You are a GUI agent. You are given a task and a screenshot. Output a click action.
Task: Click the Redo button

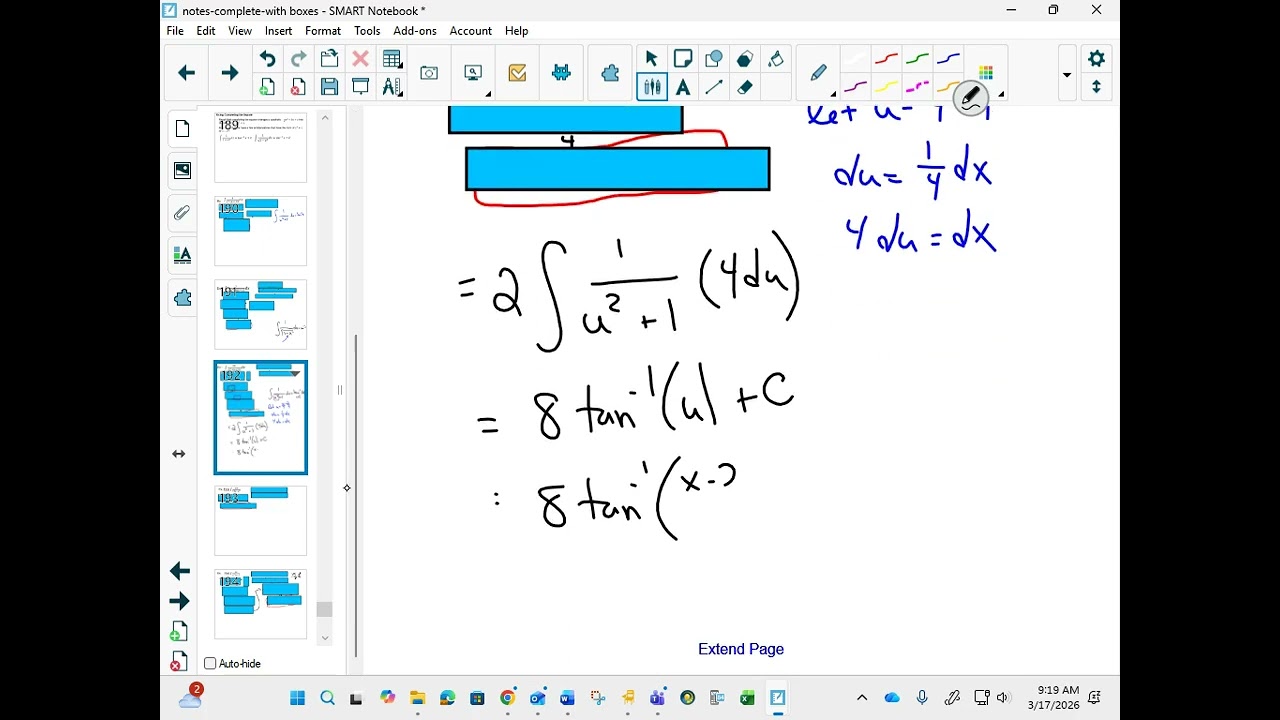click(x=298, y=59)
